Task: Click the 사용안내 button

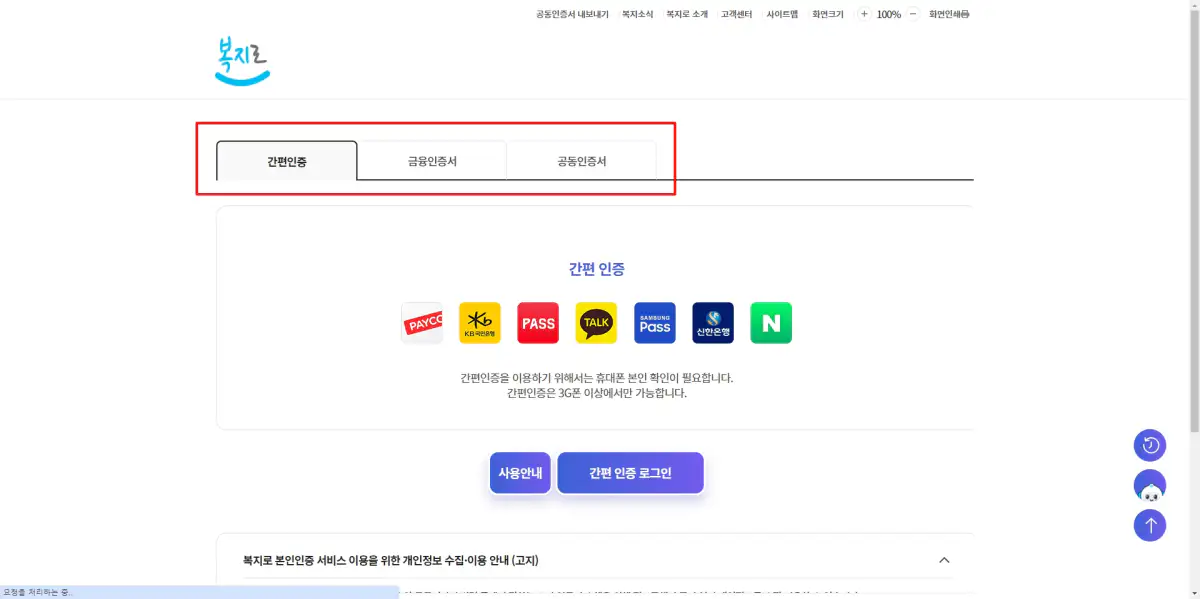Action: coord(520,473)
